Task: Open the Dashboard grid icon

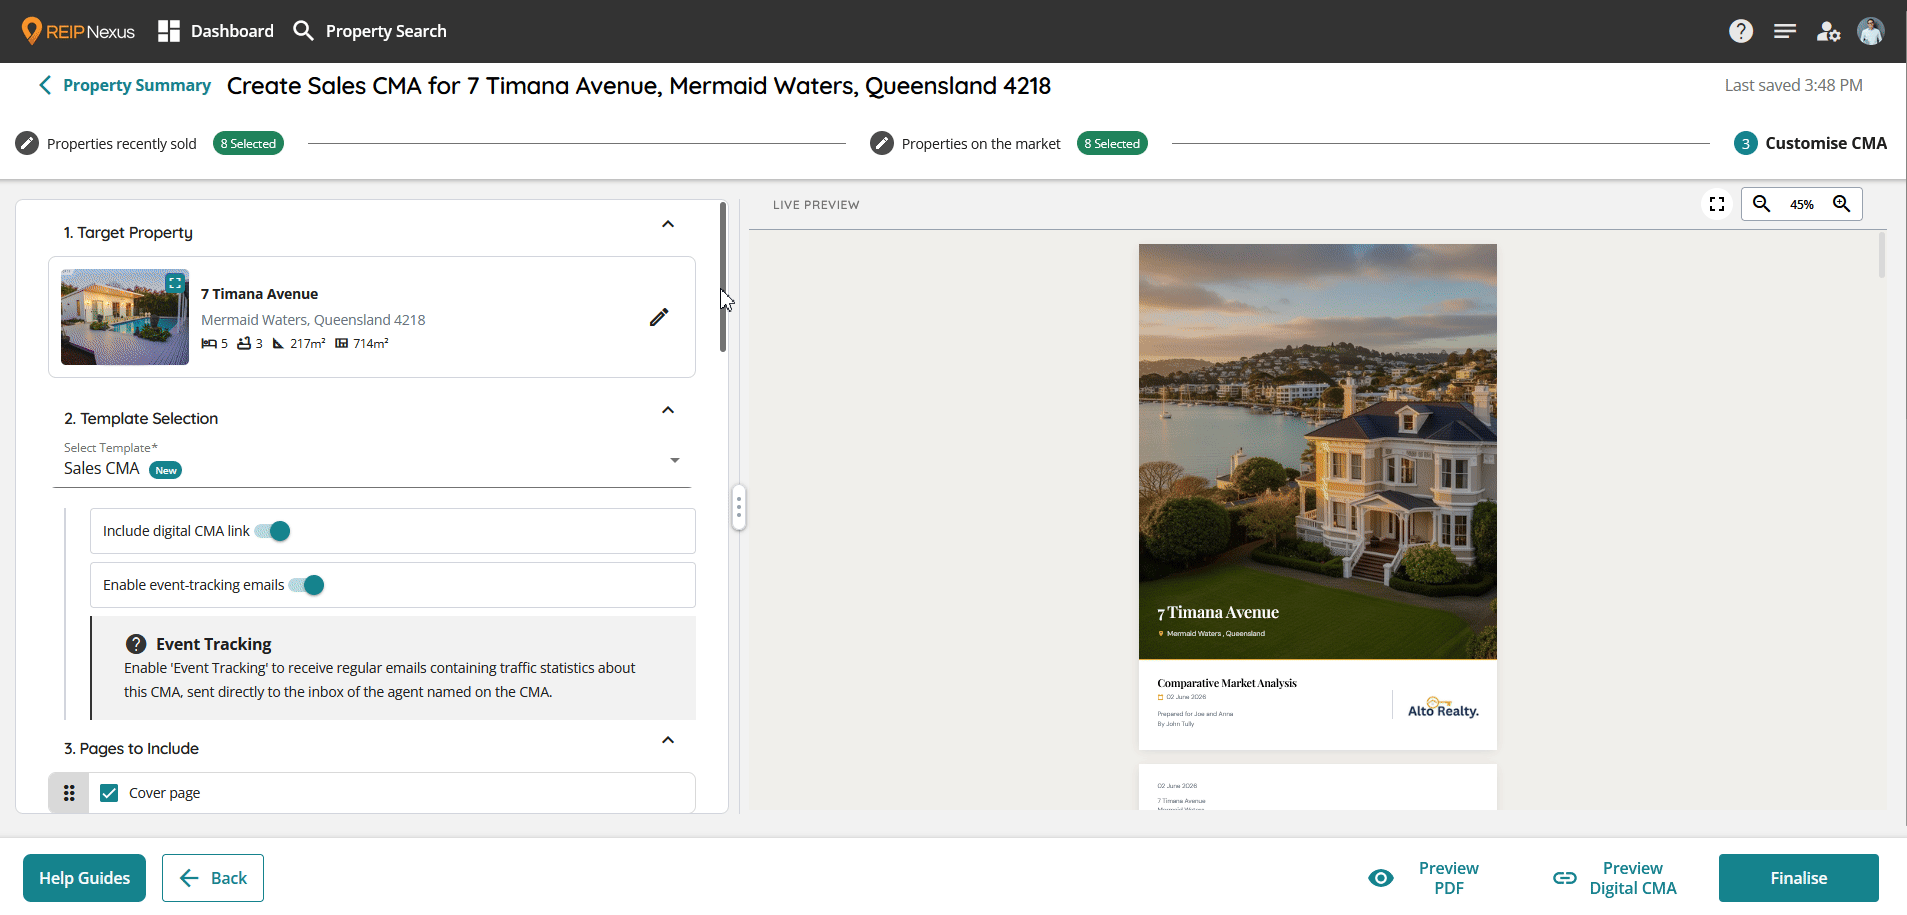Action: point(169,31)
